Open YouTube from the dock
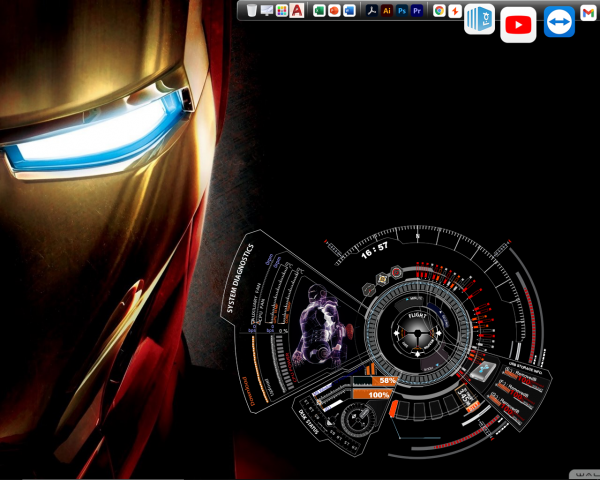Viewport: 600px width, 480px height. tap(518, 25)
